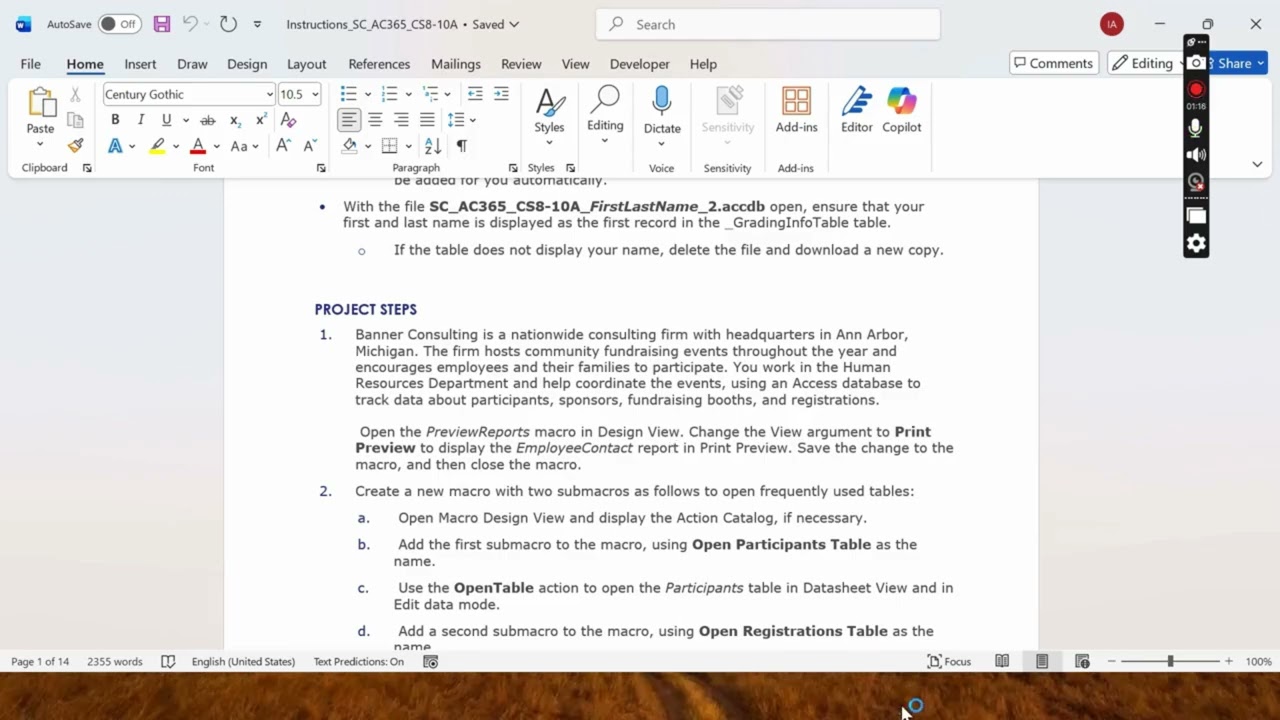This screenshot has height=720, width=1280.
Task: Copy selection using Copy icon
Action: point(75,120)
